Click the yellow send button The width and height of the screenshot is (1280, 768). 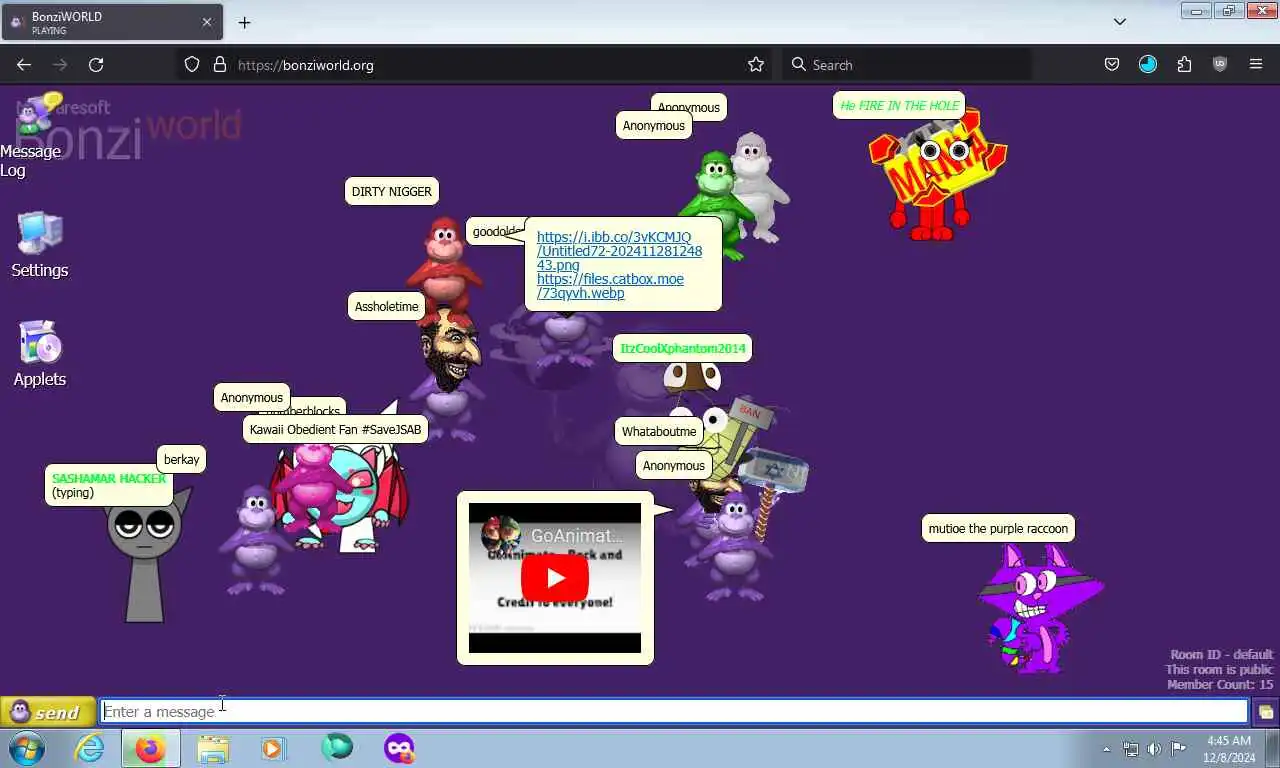pos(47,712)
